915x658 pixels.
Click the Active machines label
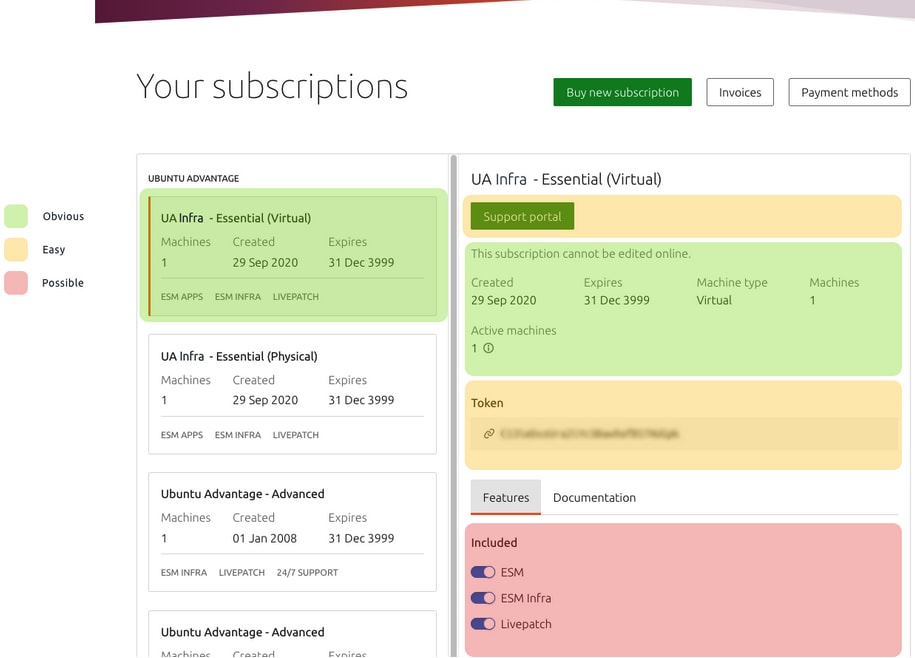pyautogui.click(x=514, y=331)
